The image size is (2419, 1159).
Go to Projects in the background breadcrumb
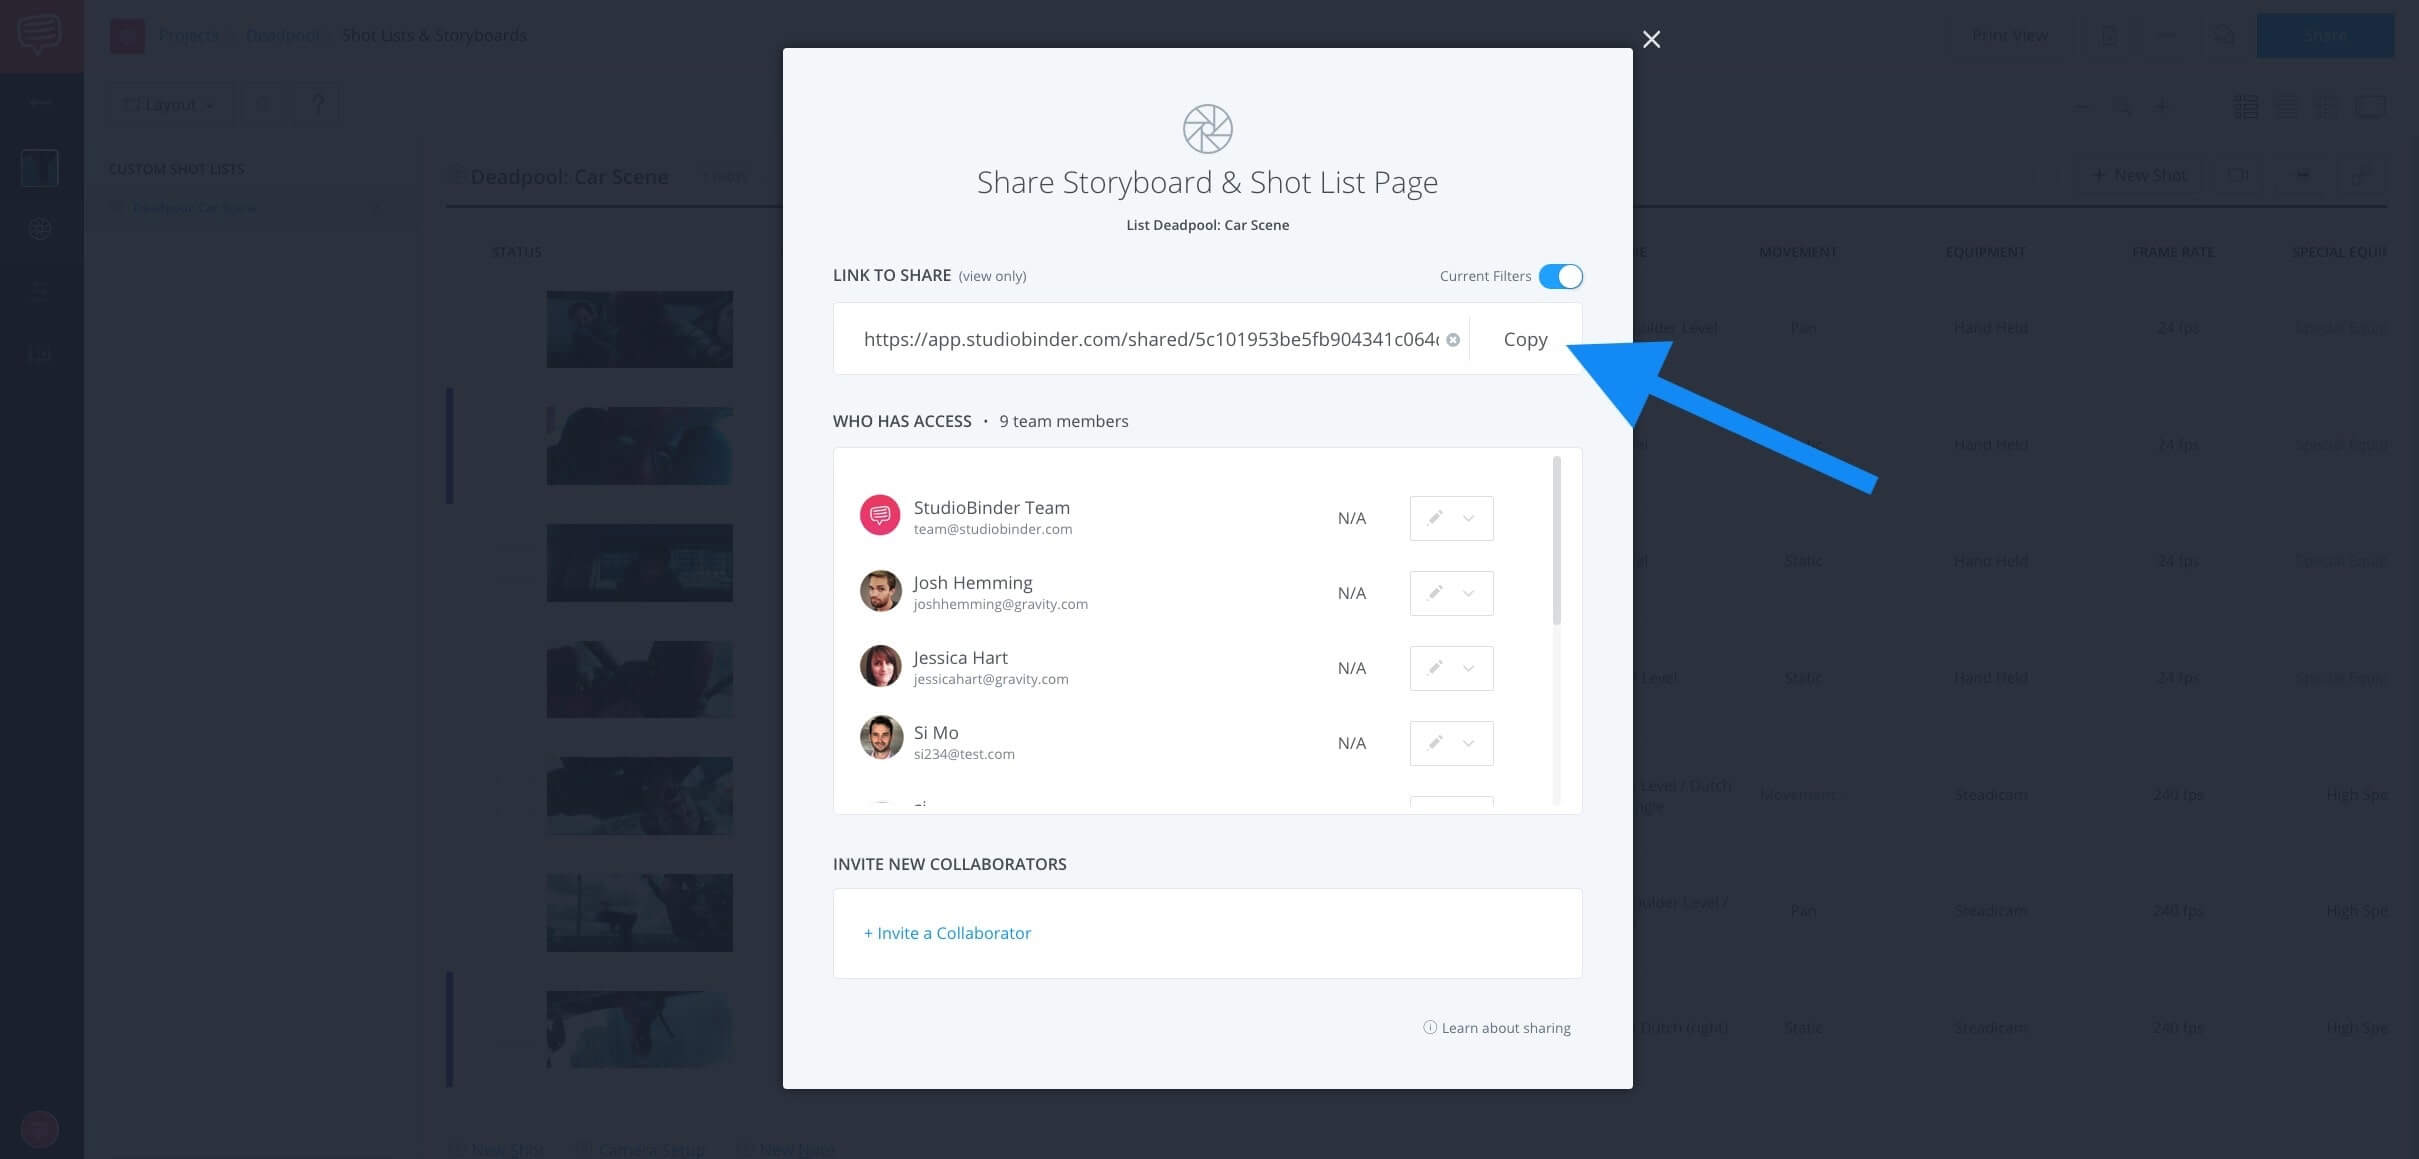(188, 36)
